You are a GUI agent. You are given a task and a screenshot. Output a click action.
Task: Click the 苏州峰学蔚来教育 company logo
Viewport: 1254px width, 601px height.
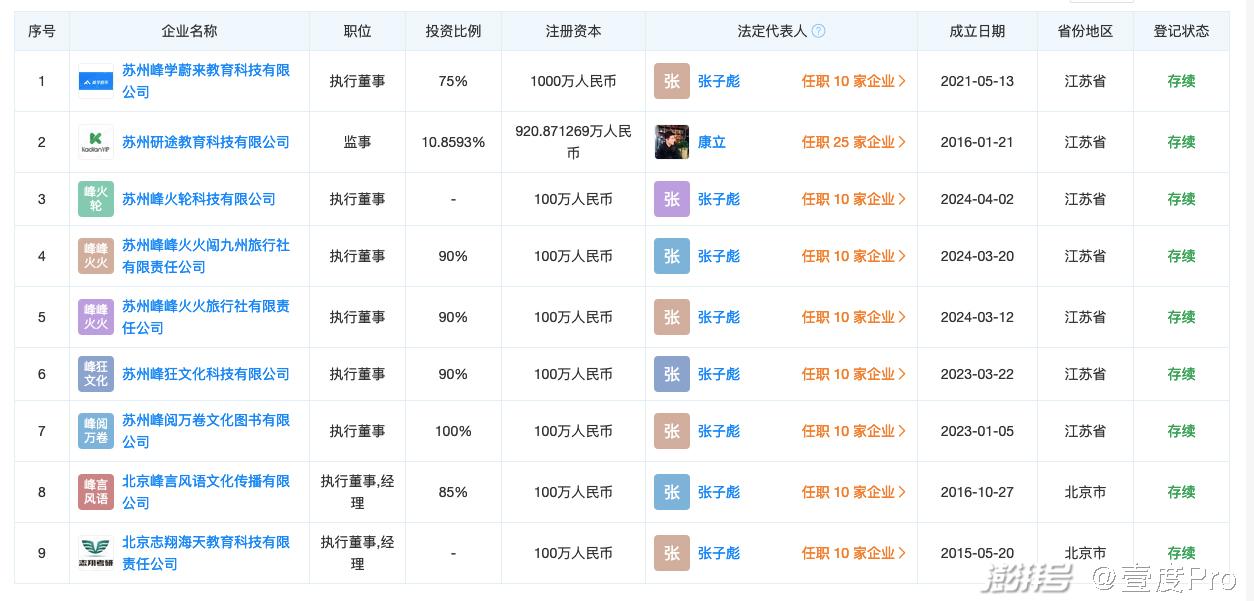coord(96,81)
